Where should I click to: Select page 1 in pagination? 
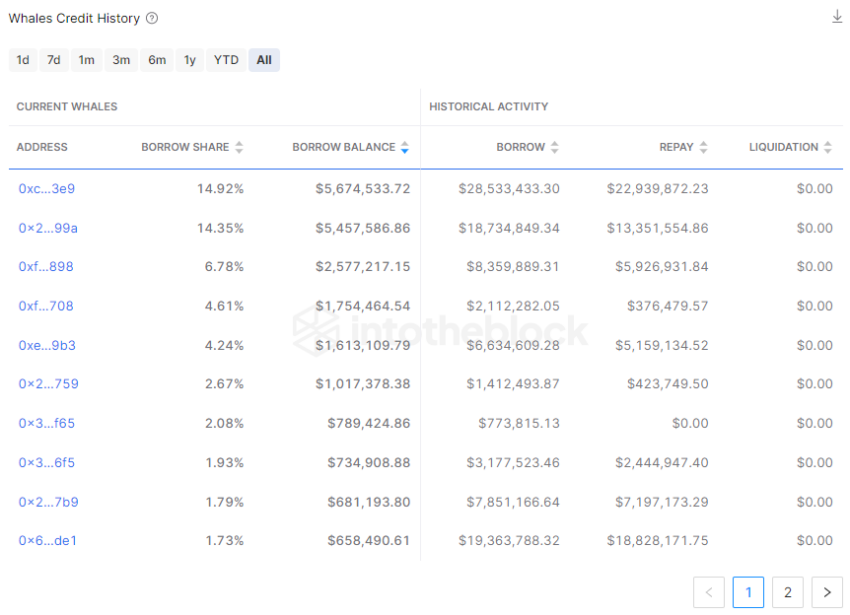[x=748, y=592]
